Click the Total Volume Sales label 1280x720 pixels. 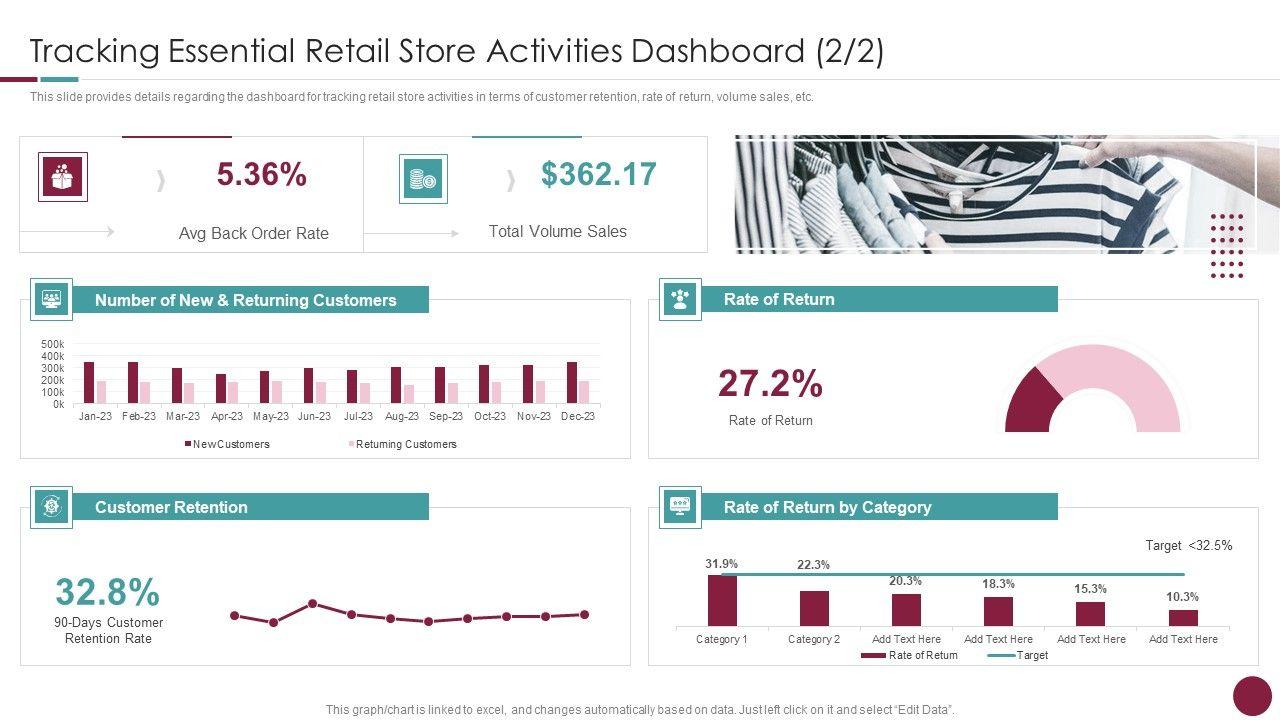(558, 231)
